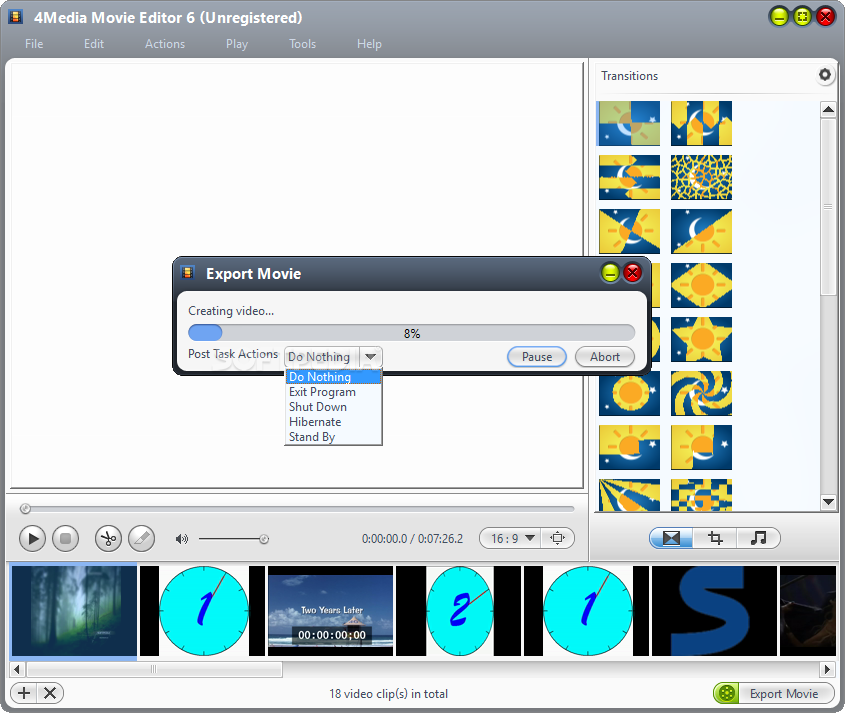845x713 pixels.
Task: Click the Export Movie button at bottom
Action: 774,694
